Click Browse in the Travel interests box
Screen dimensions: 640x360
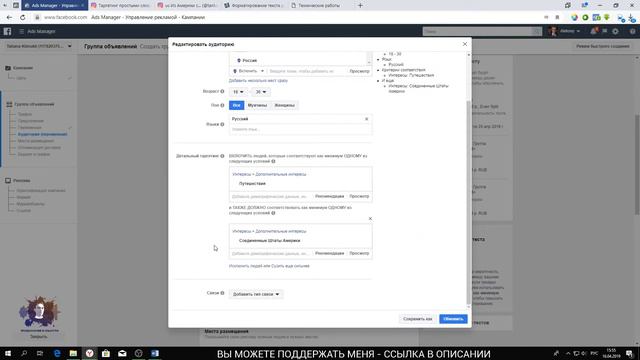tap(359, 196)
